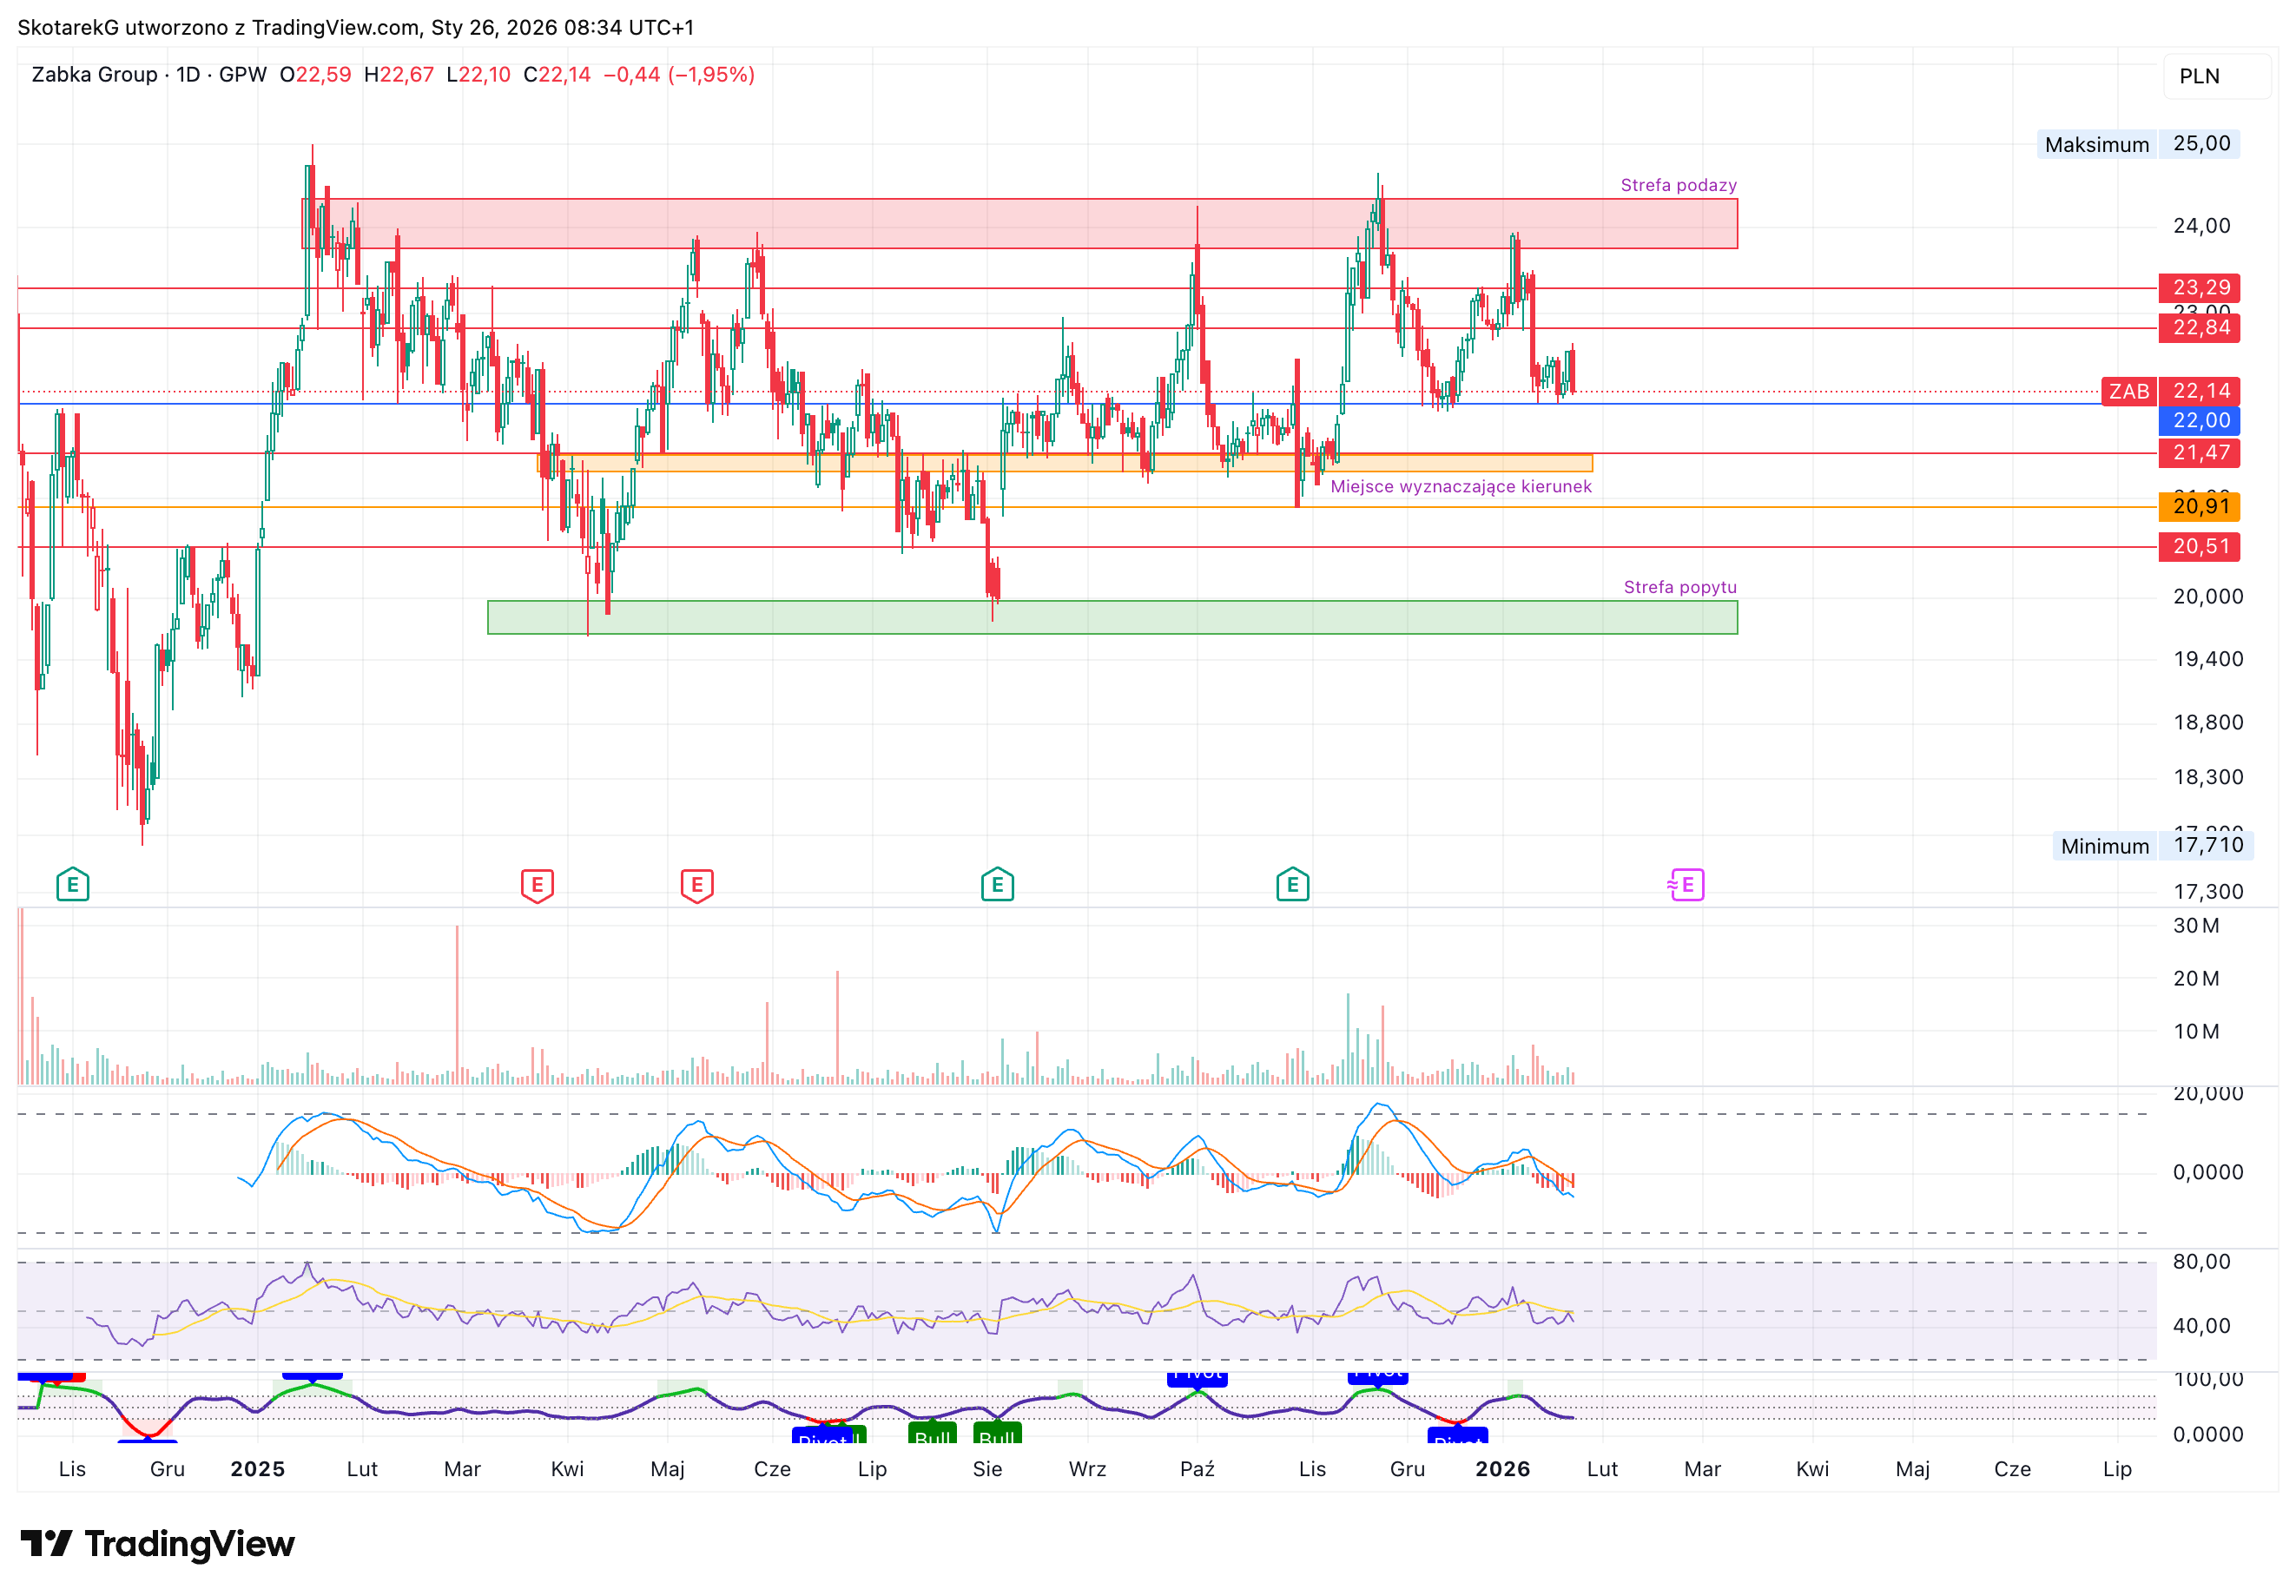Click the red 20,51 price level label
This screenshot has width=2296, height=1596.
pos(2199,547)
